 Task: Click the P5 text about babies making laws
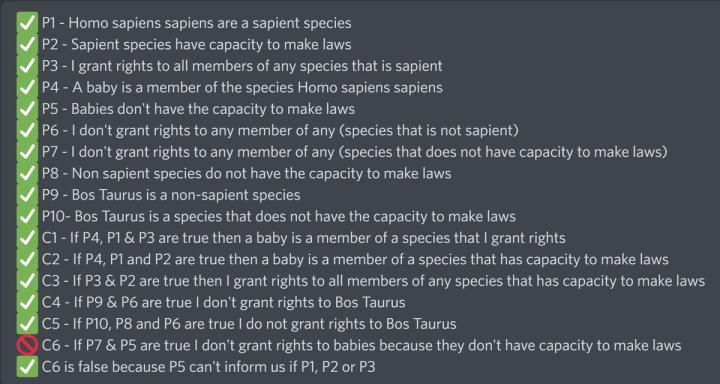198,109
